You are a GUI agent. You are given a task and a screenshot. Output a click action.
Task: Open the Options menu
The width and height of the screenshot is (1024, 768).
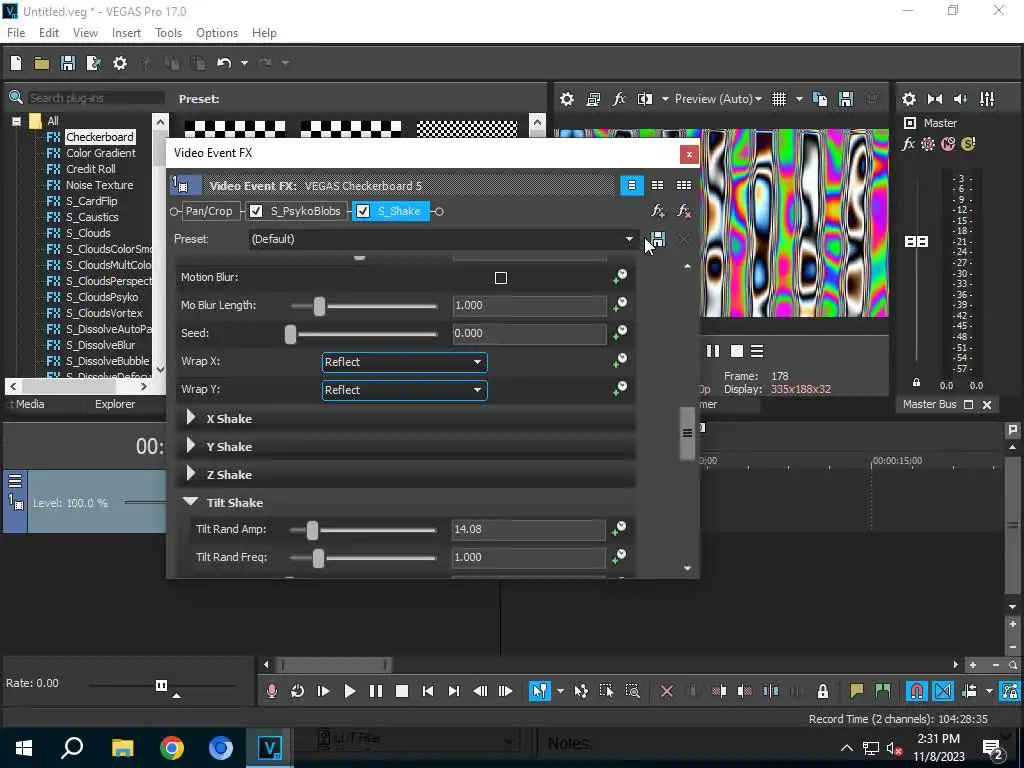(x=217, y=33)
